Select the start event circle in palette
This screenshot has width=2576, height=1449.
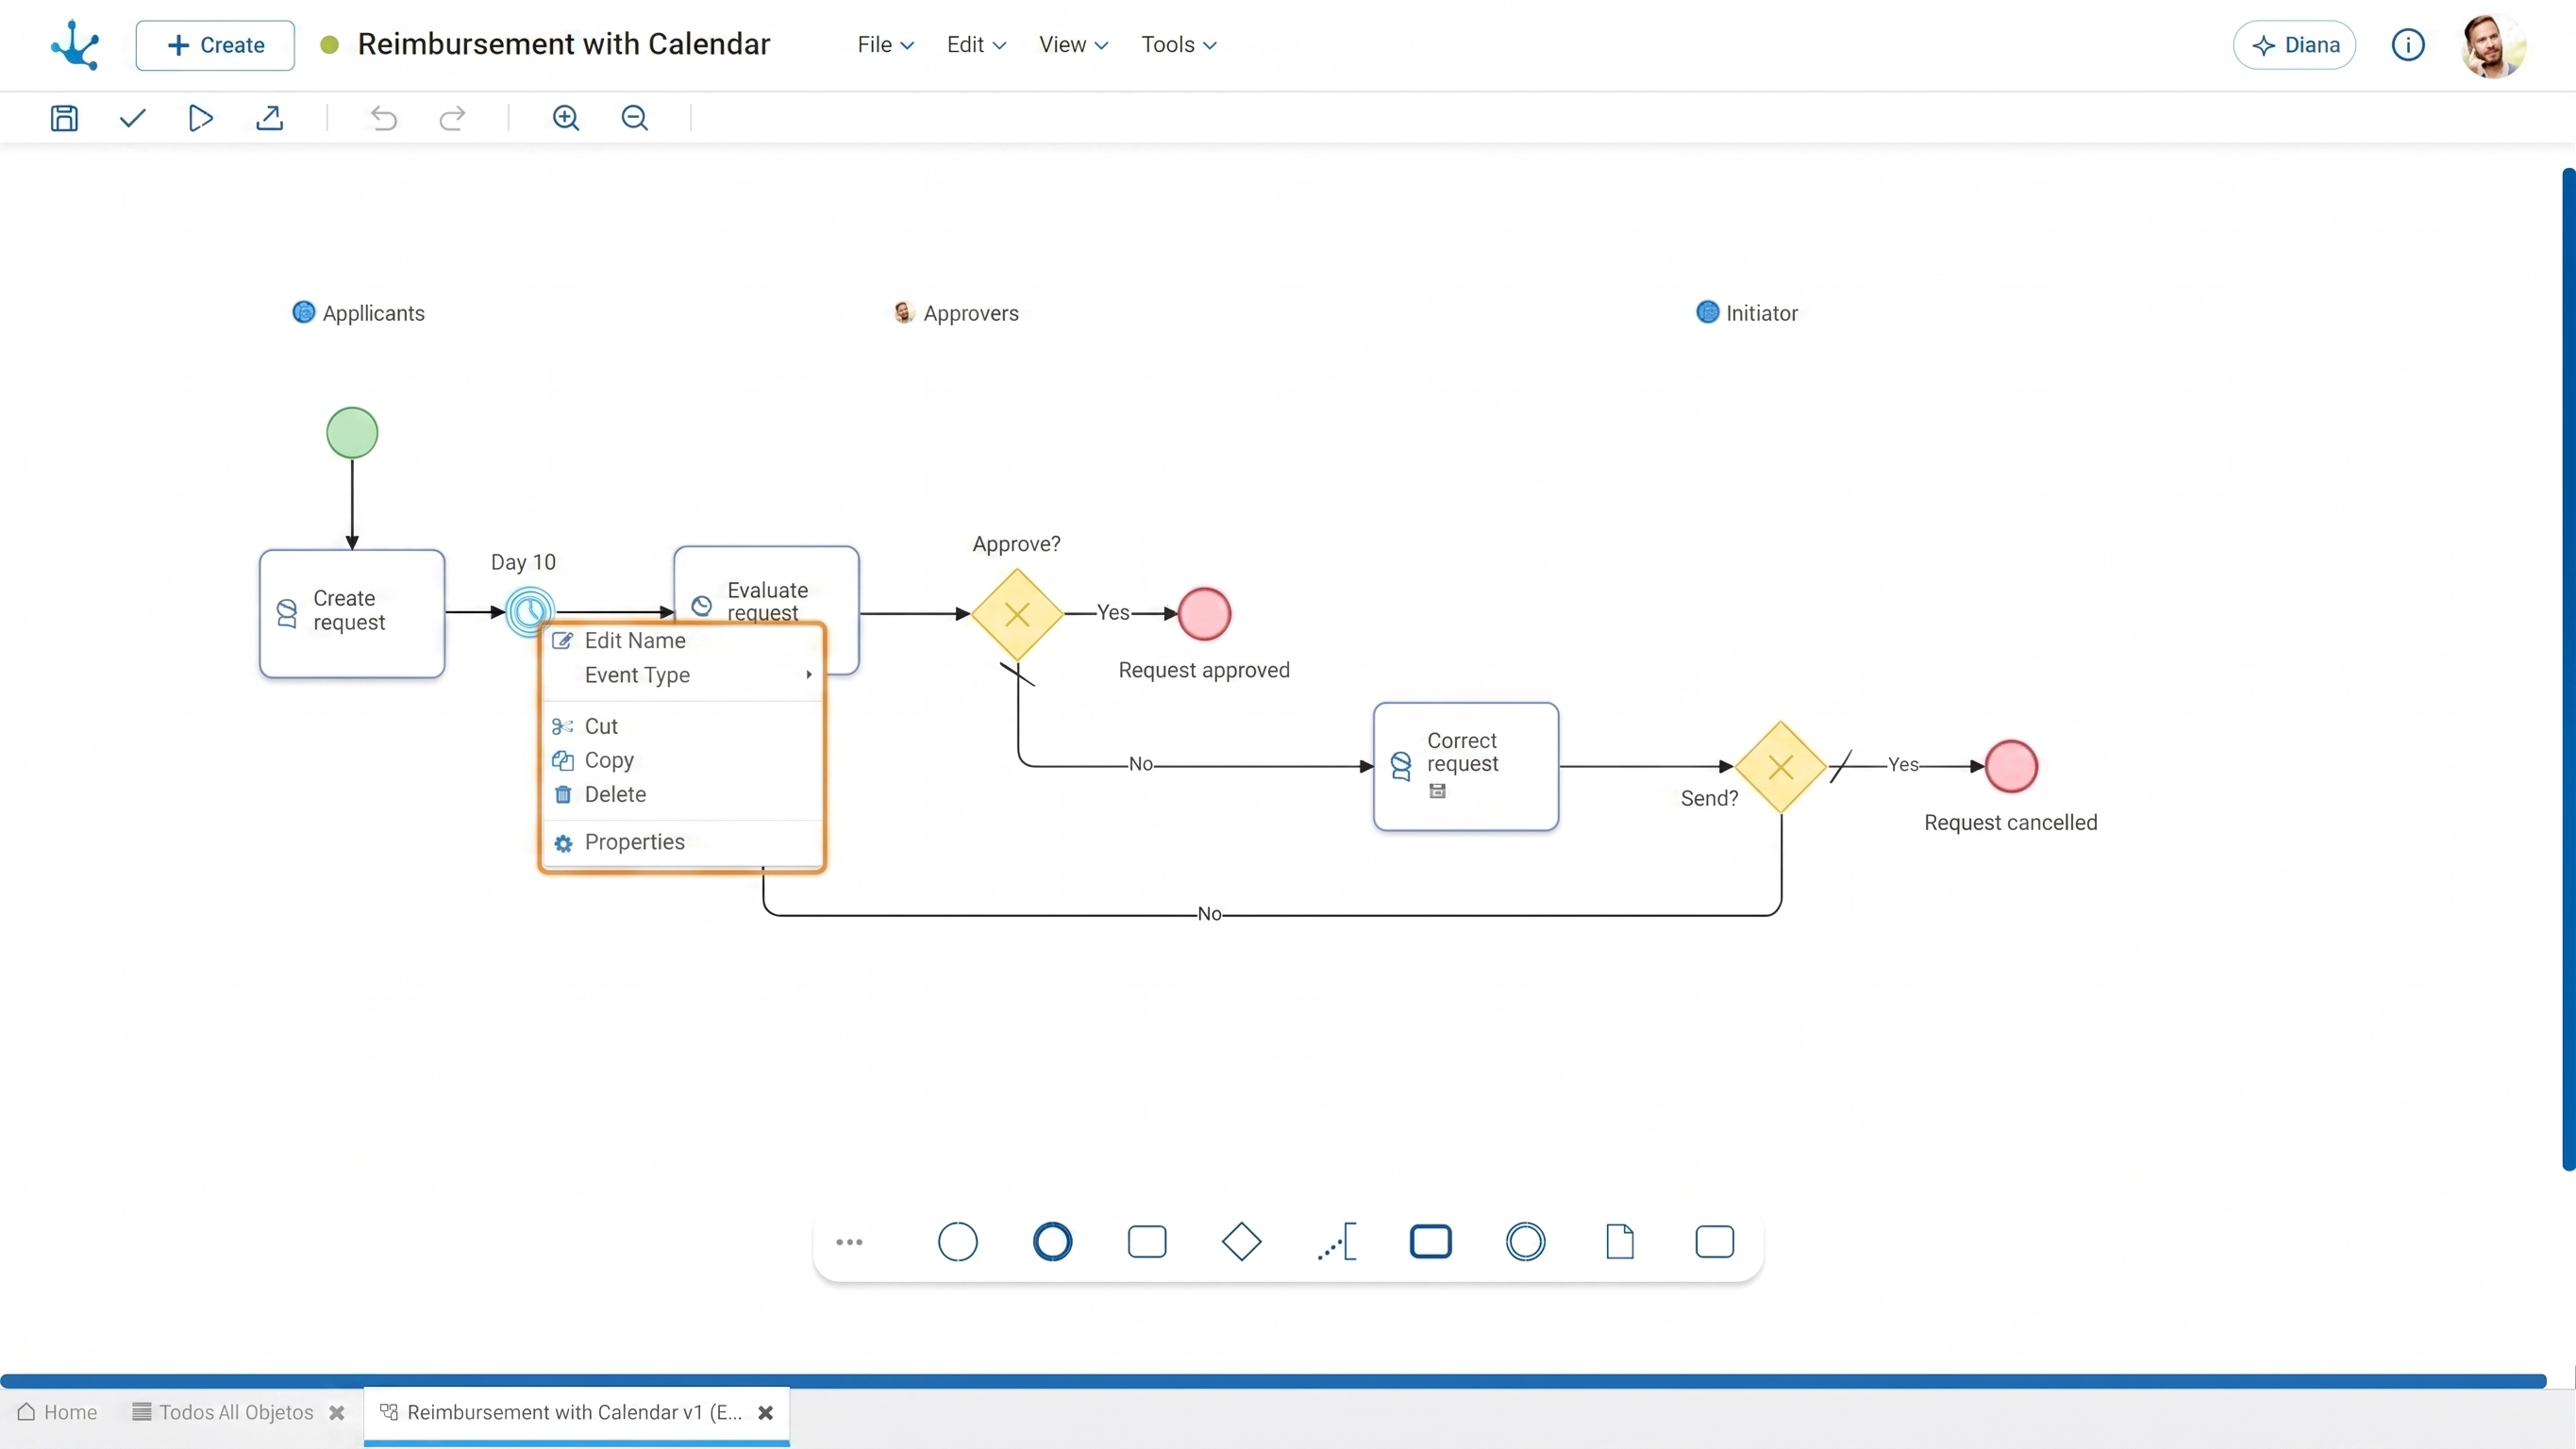pyautogui.click(x=957, y=1242)
